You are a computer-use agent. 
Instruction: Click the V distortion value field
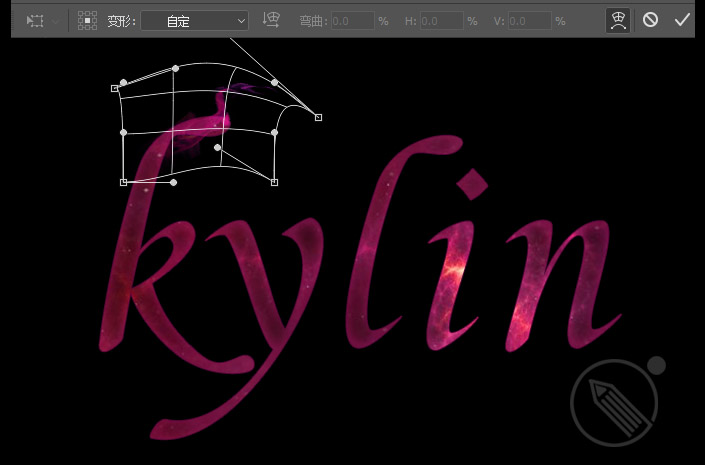(x=530, y=21)
